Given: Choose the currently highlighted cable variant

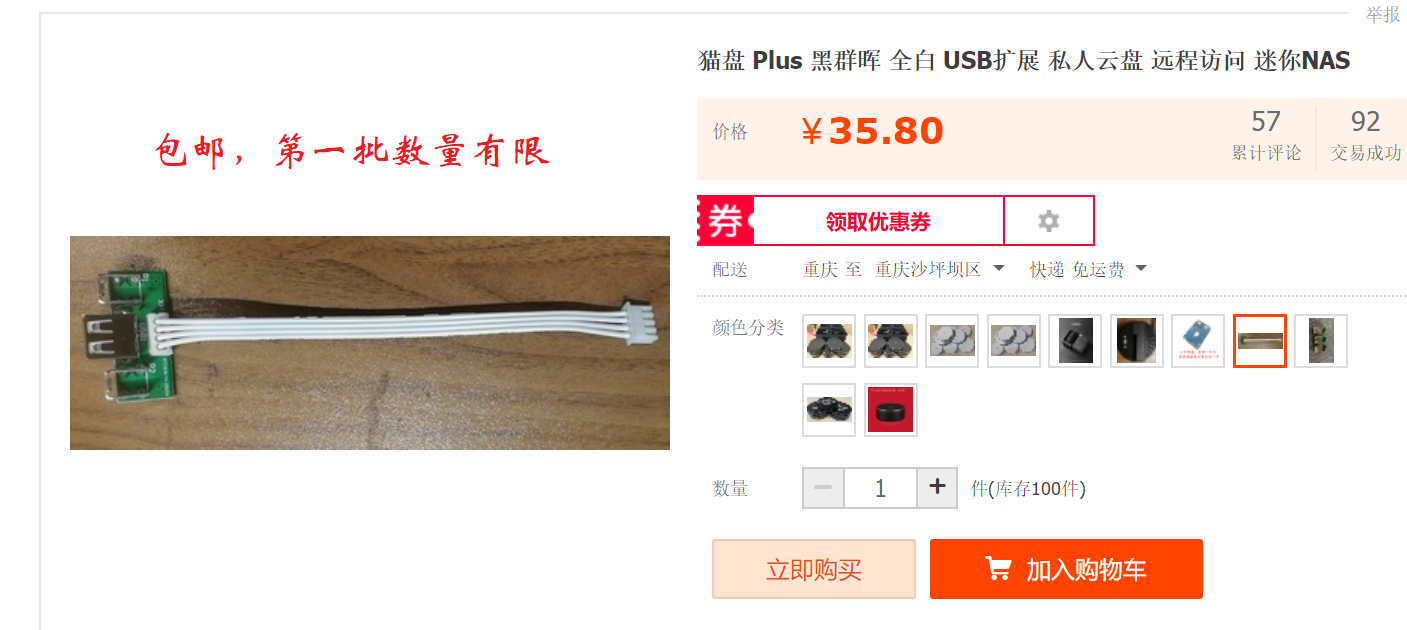Looking at the screenshot, I should tap(1260, 341).
